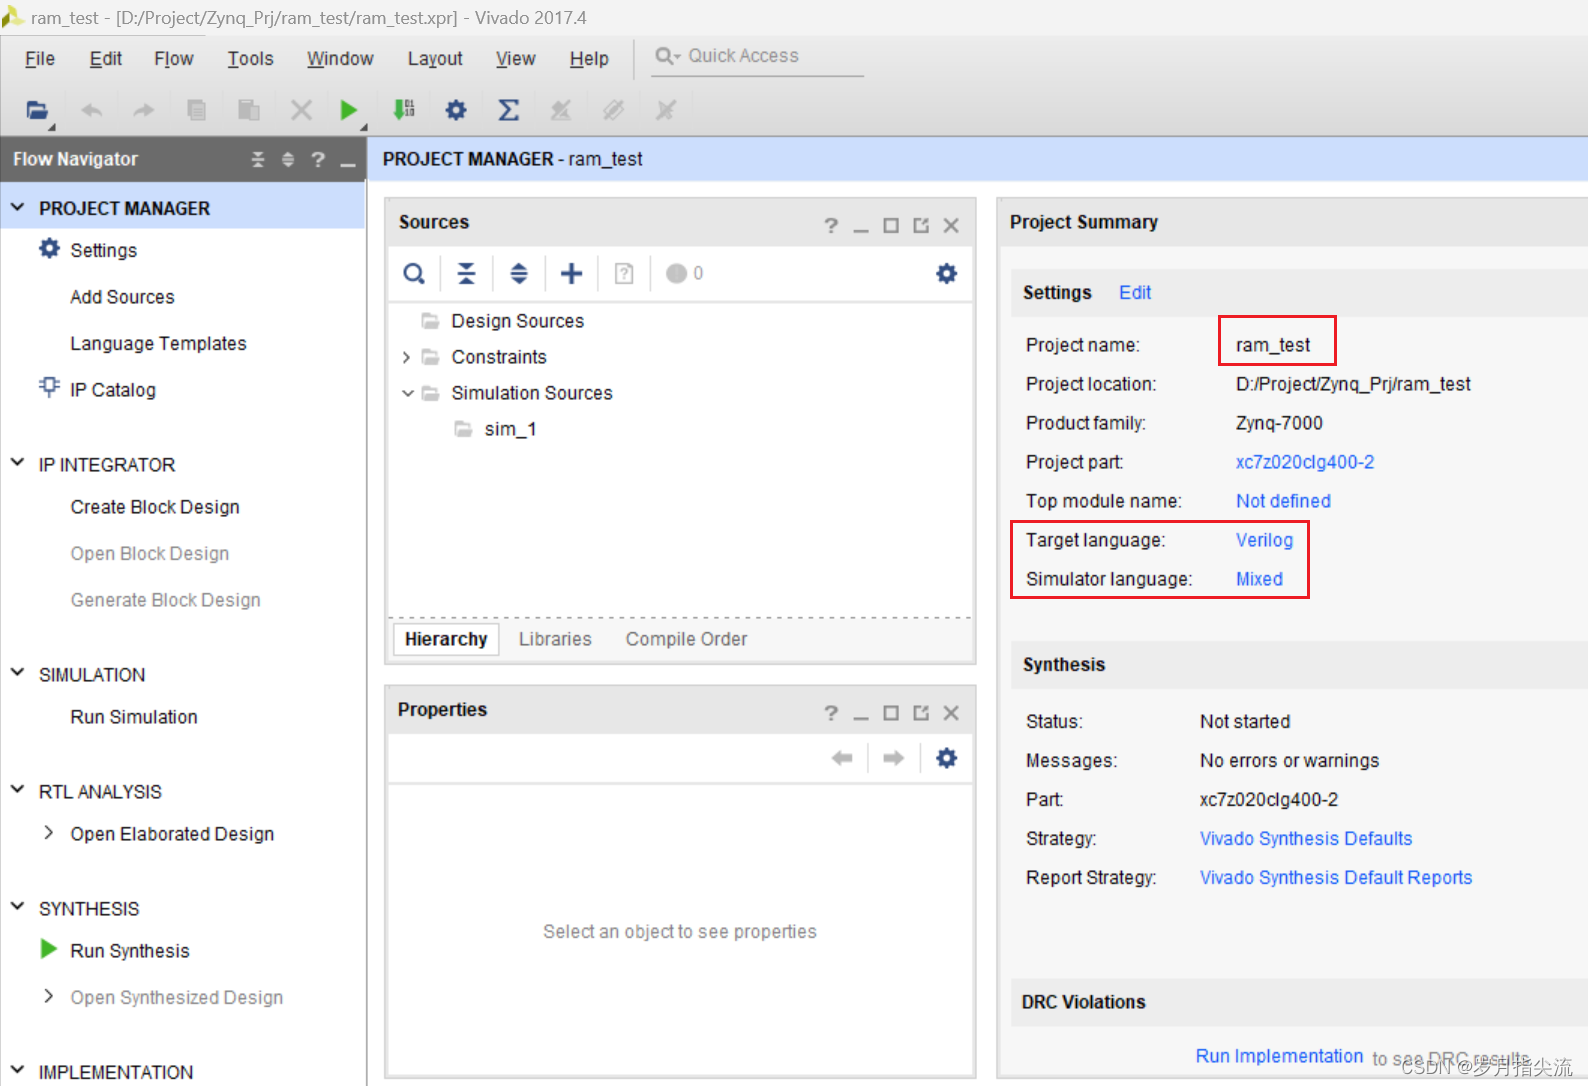Screen dimensions: 1588x1086
Task: Click the Run Implementation link
Action: [1279, 1056]
